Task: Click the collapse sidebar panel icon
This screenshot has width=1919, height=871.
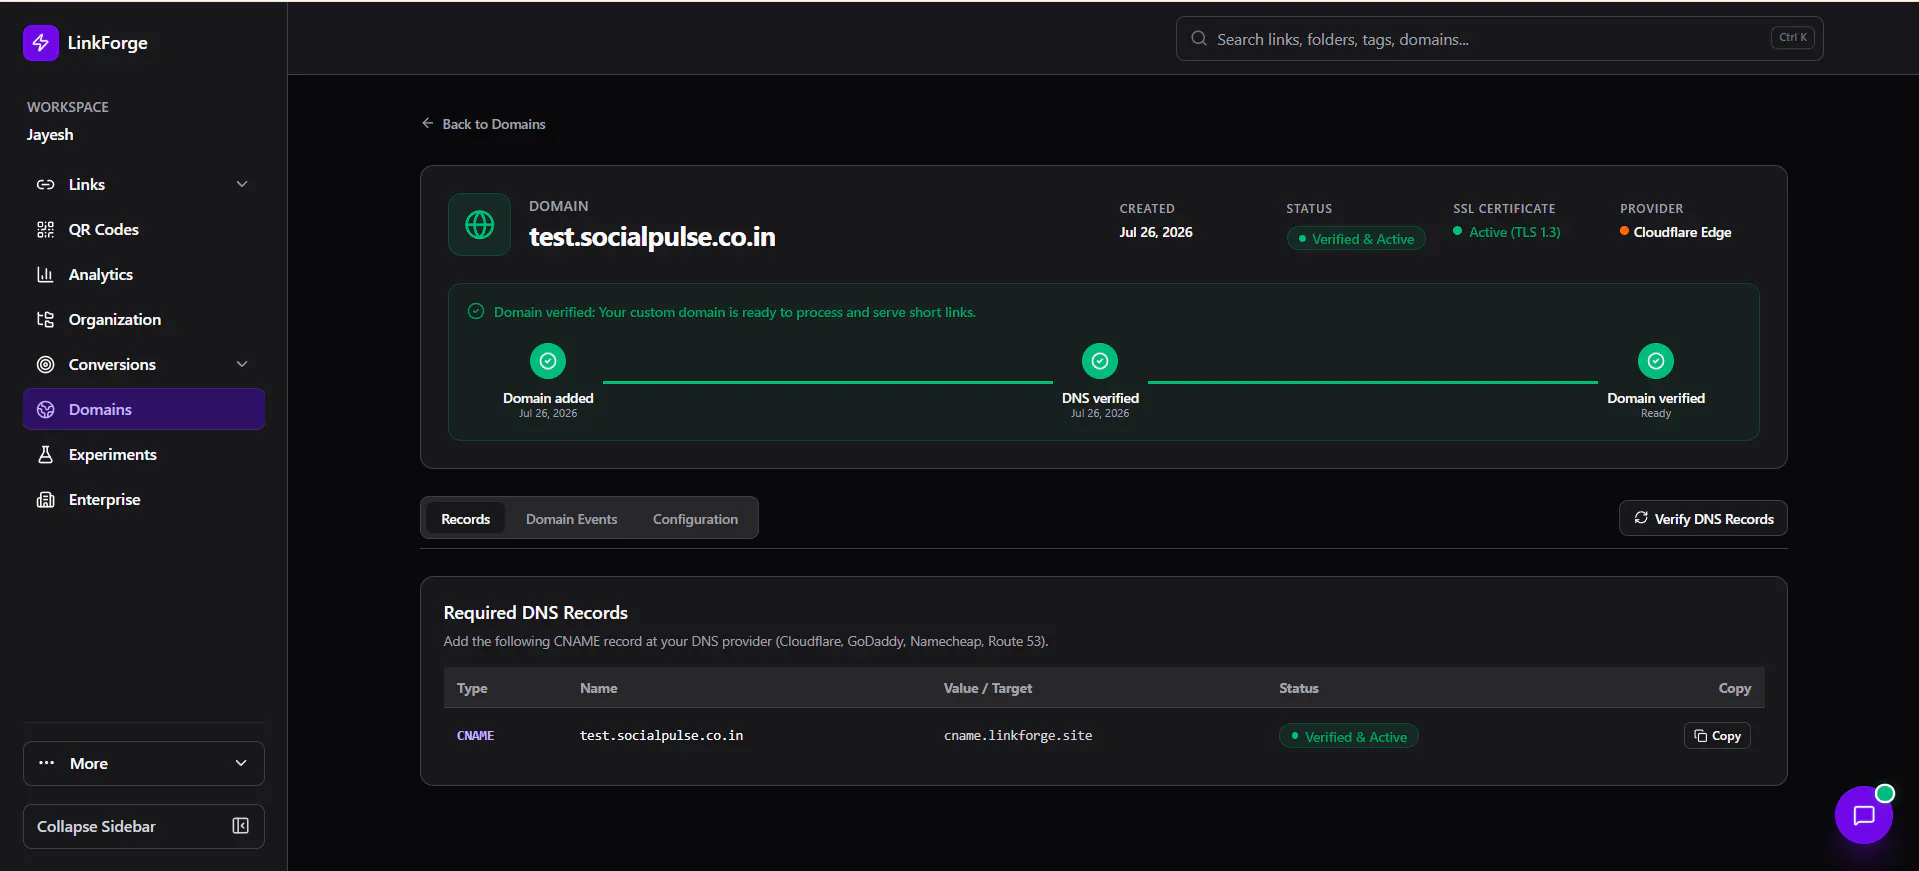Action: (241, 826)
